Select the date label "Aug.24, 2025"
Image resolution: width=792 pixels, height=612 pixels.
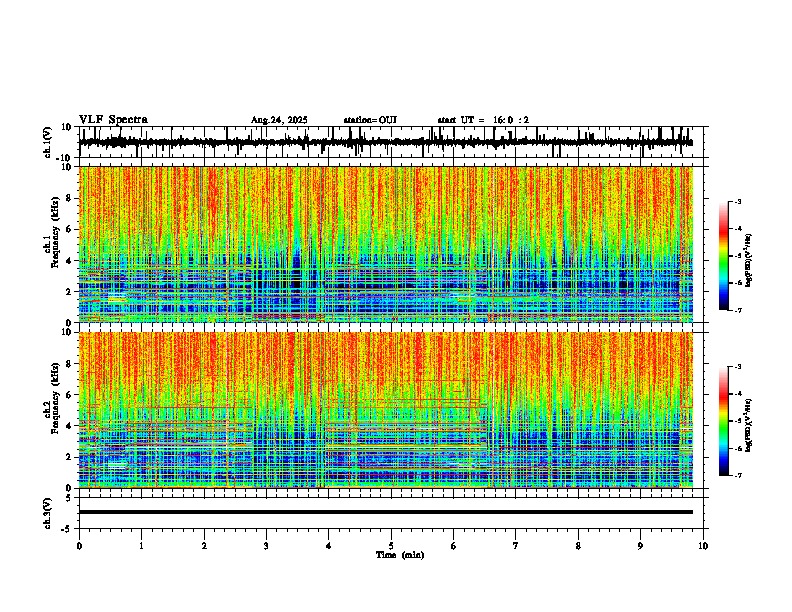point(279,120)
